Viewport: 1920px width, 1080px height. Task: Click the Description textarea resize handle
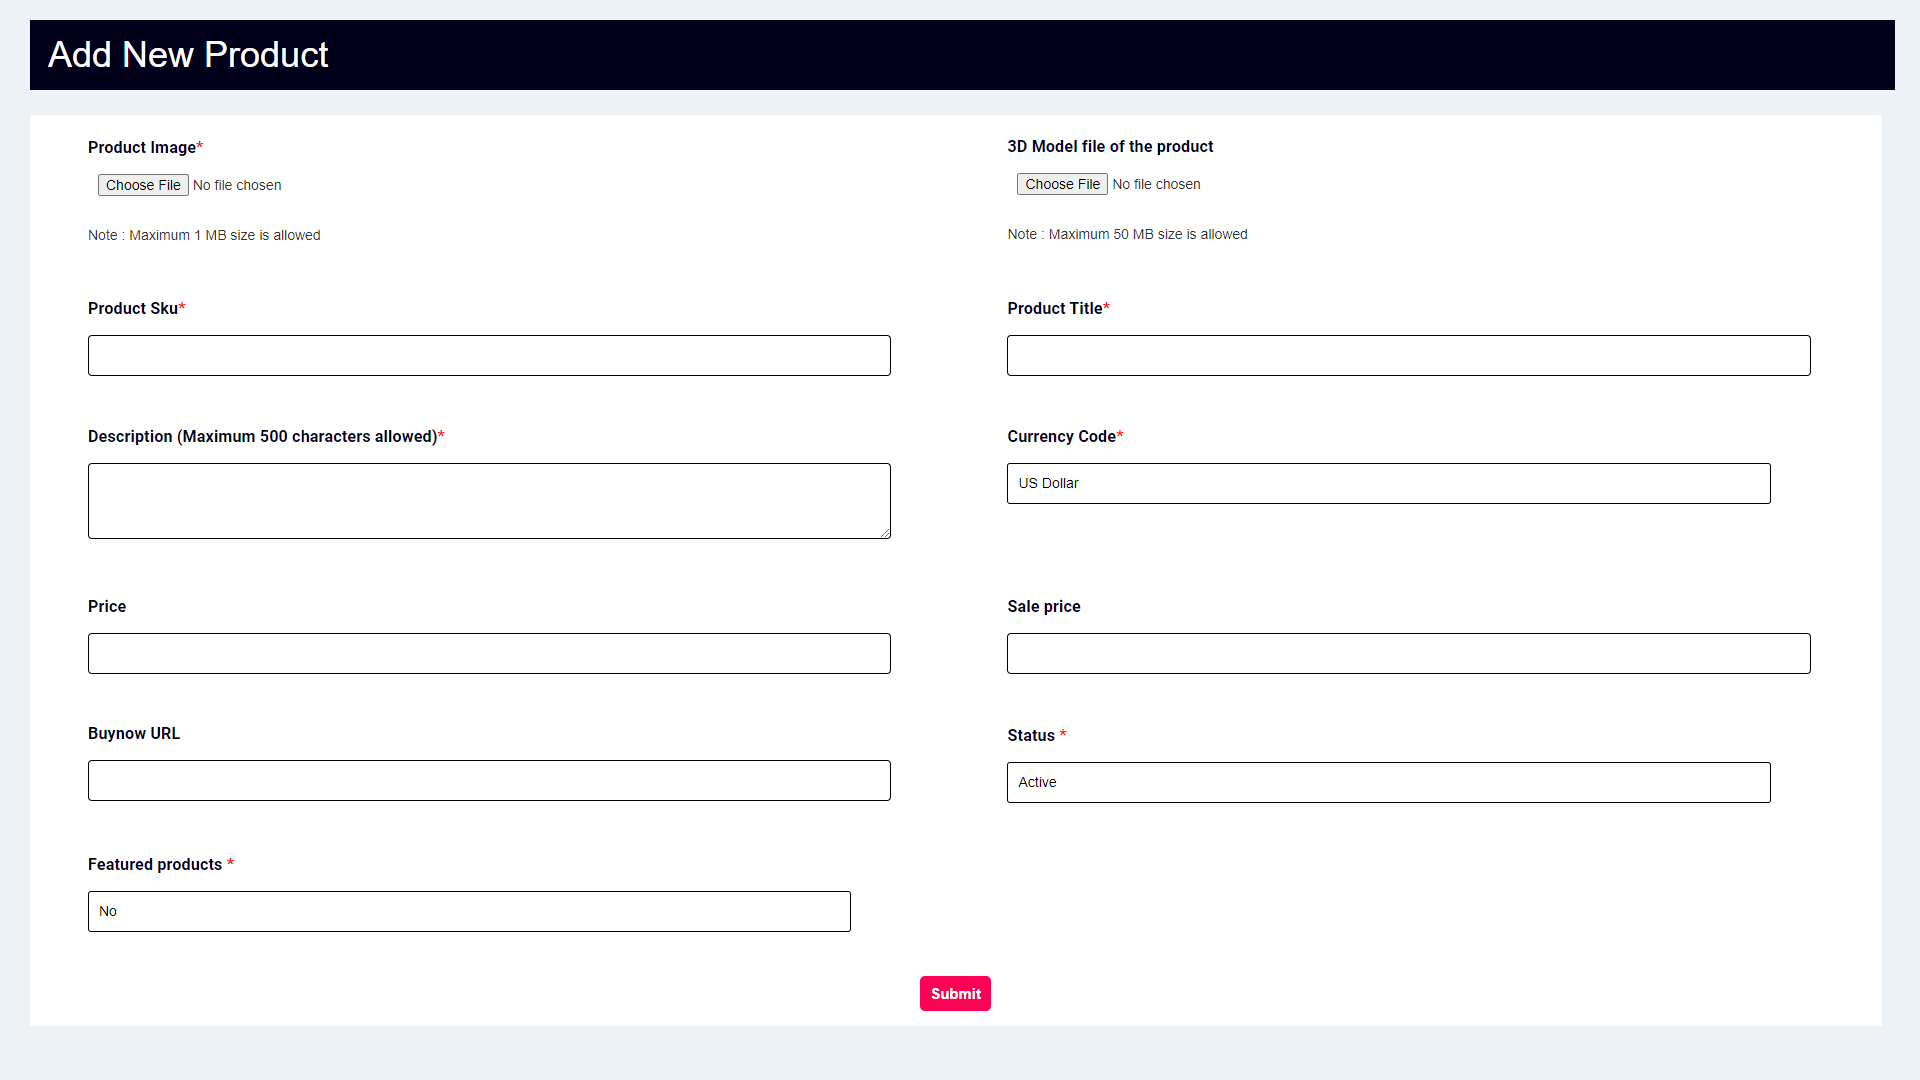click(x=885, y=534)
